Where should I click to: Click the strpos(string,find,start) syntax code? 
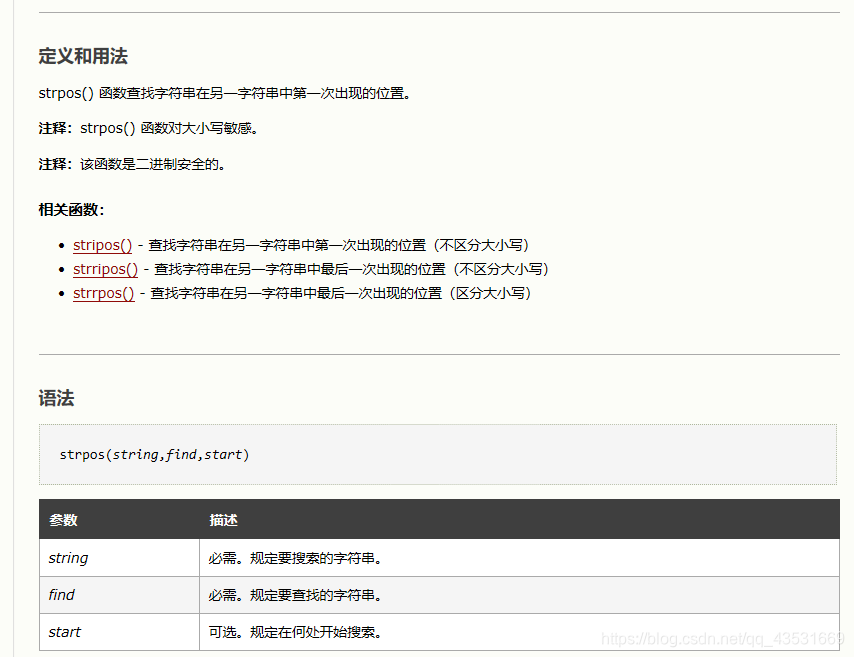154,454
